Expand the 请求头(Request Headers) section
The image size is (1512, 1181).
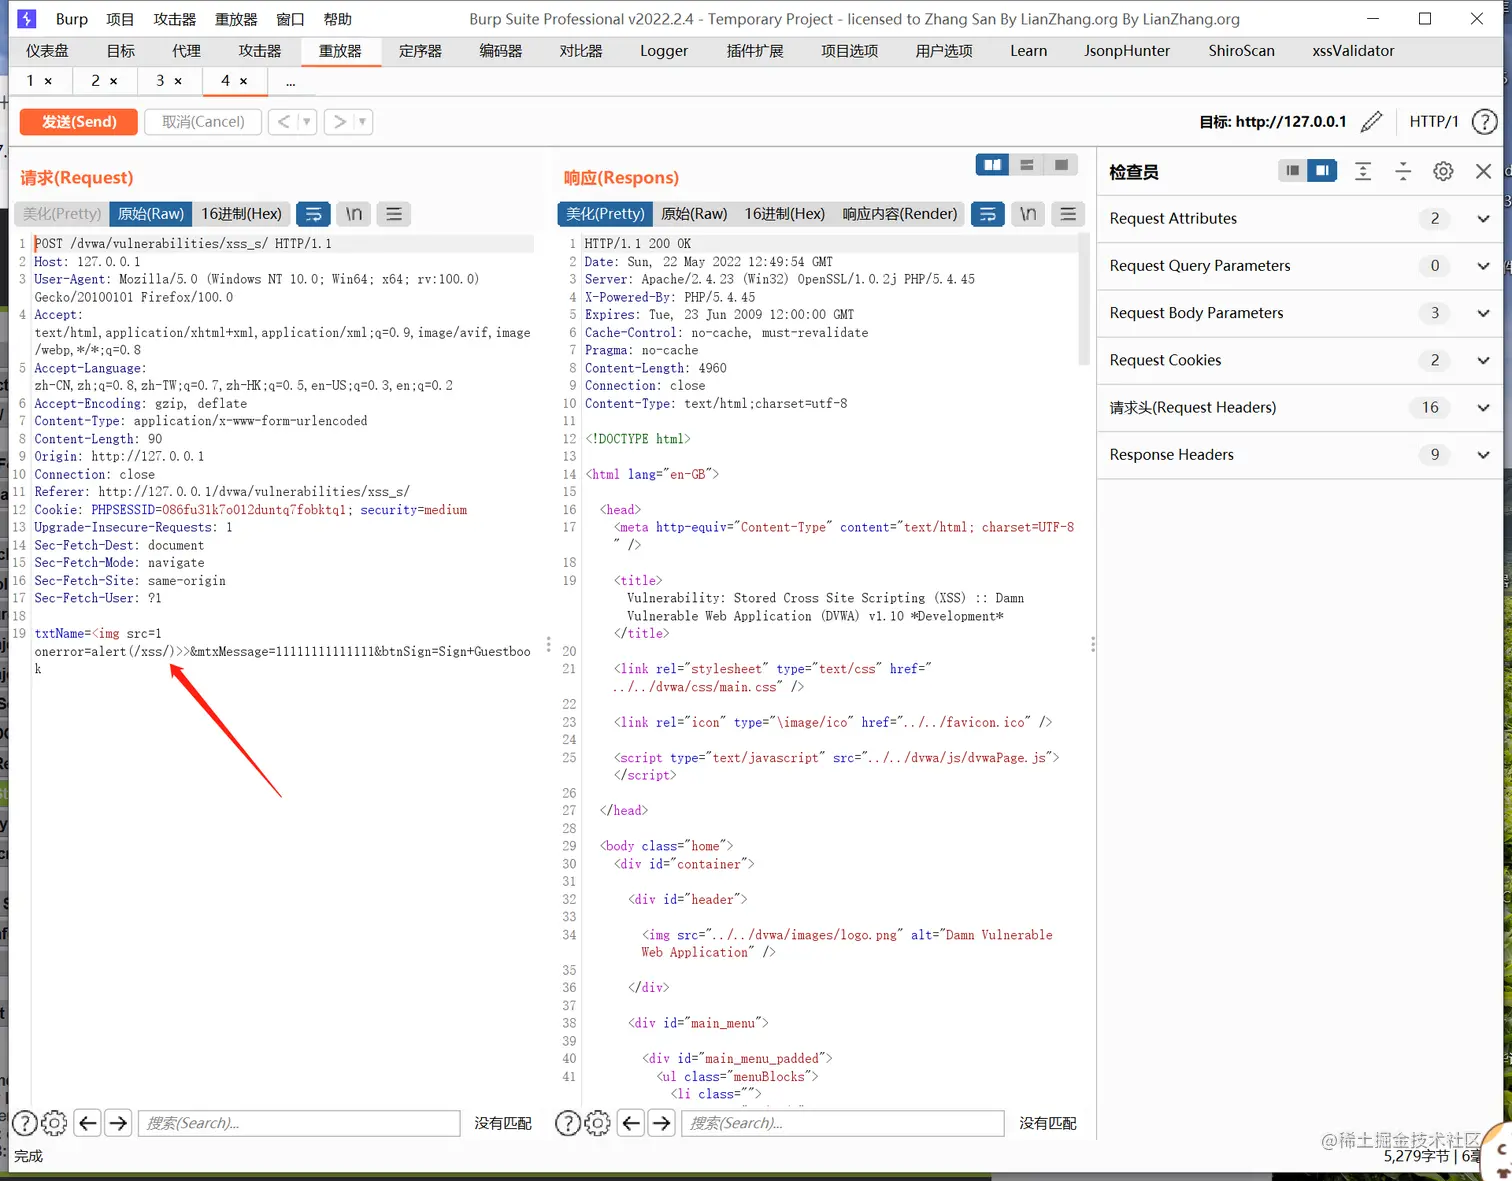click(1300, 408)
